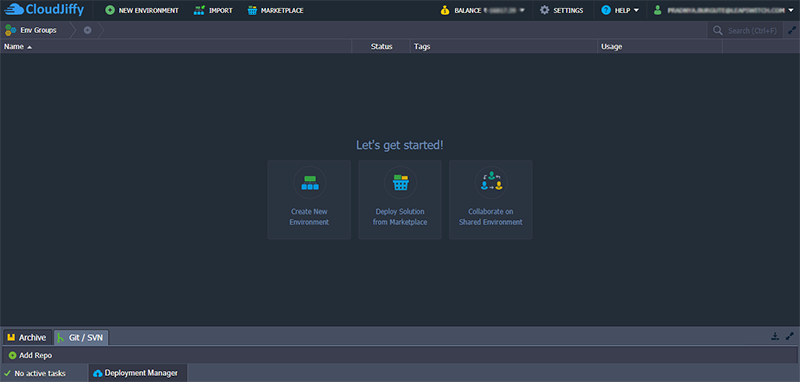Image resolution: width=800 pixels, height=382 pixels.
Task: Open New Environment wizard from toolbar
Action: click(x=142, y=10)
